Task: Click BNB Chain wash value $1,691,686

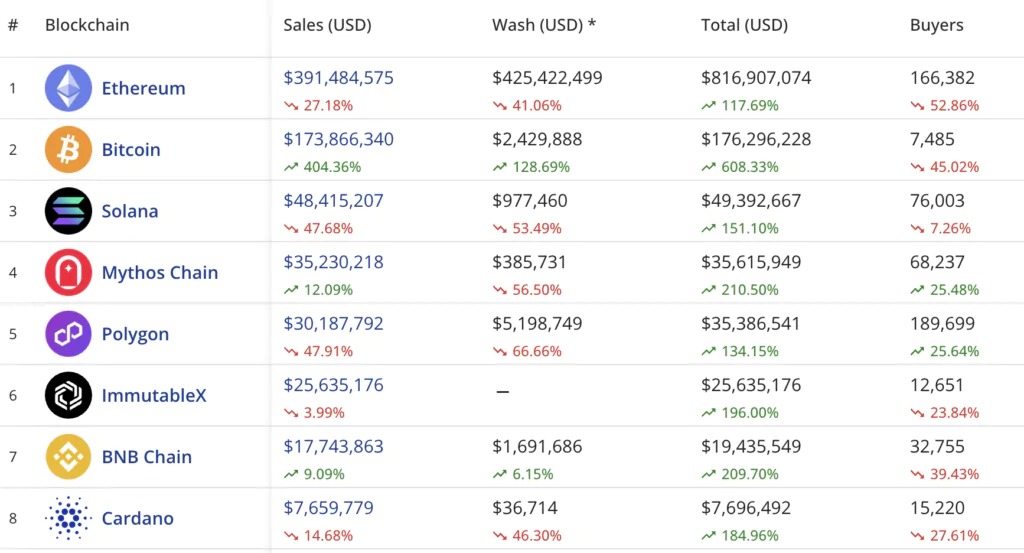Action: [x=537, y=446]
